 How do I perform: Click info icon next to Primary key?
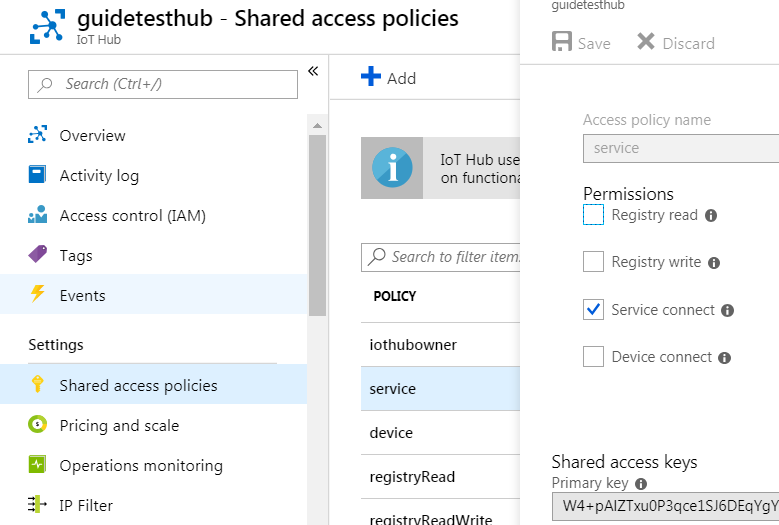coord(641,484)
